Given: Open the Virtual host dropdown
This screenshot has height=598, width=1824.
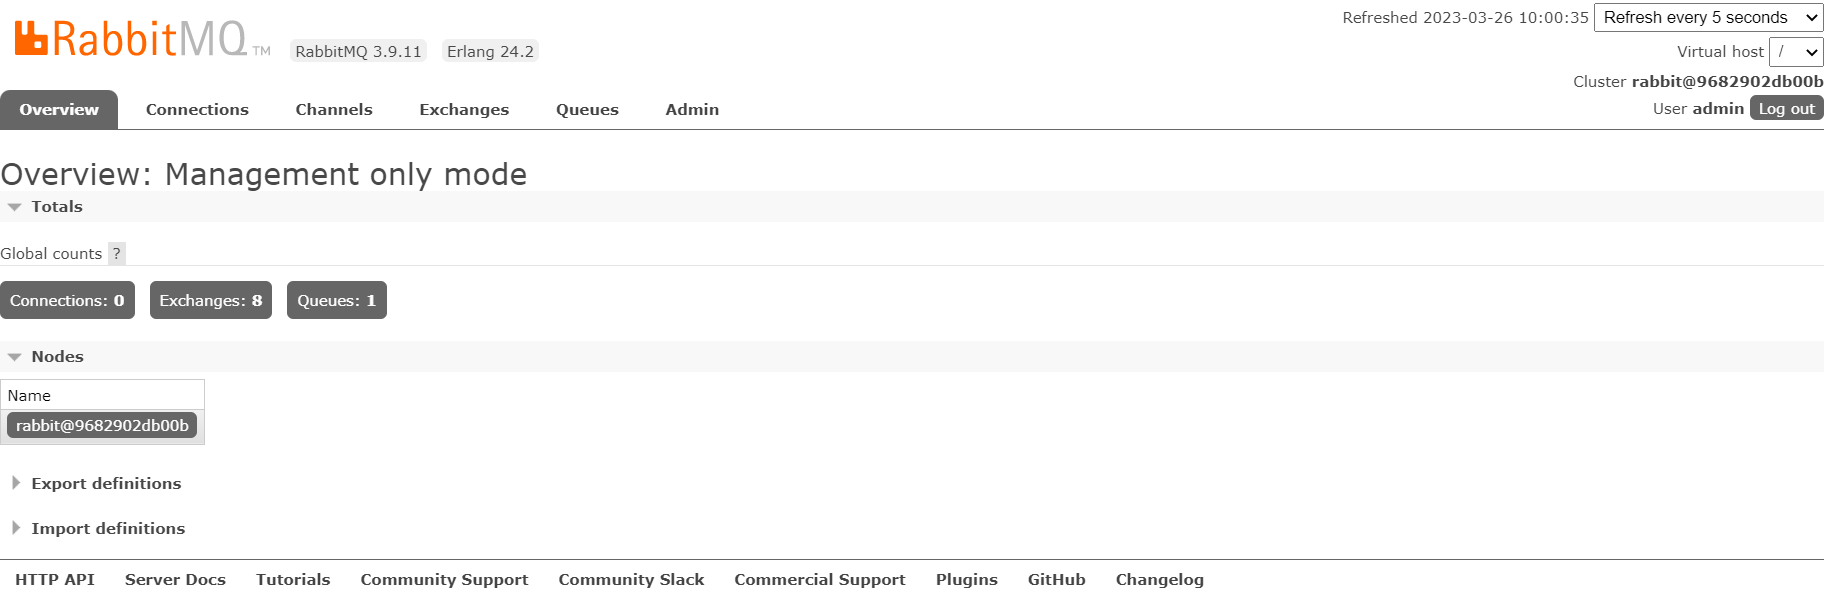Looking at the screenshot, I should point(1796,52).
